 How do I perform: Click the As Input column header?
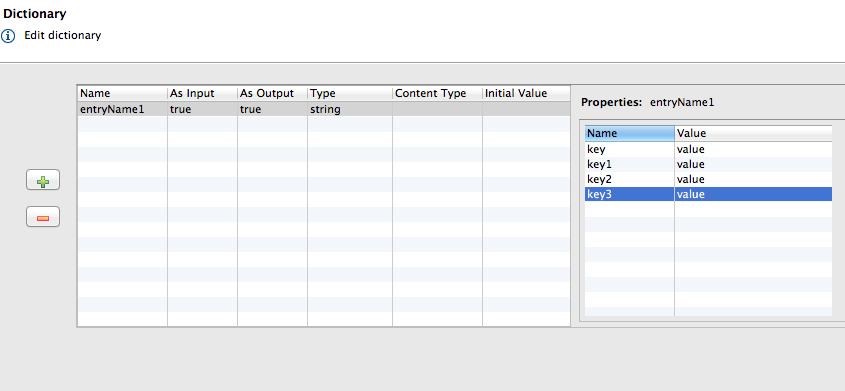click(x=203, y=93)
